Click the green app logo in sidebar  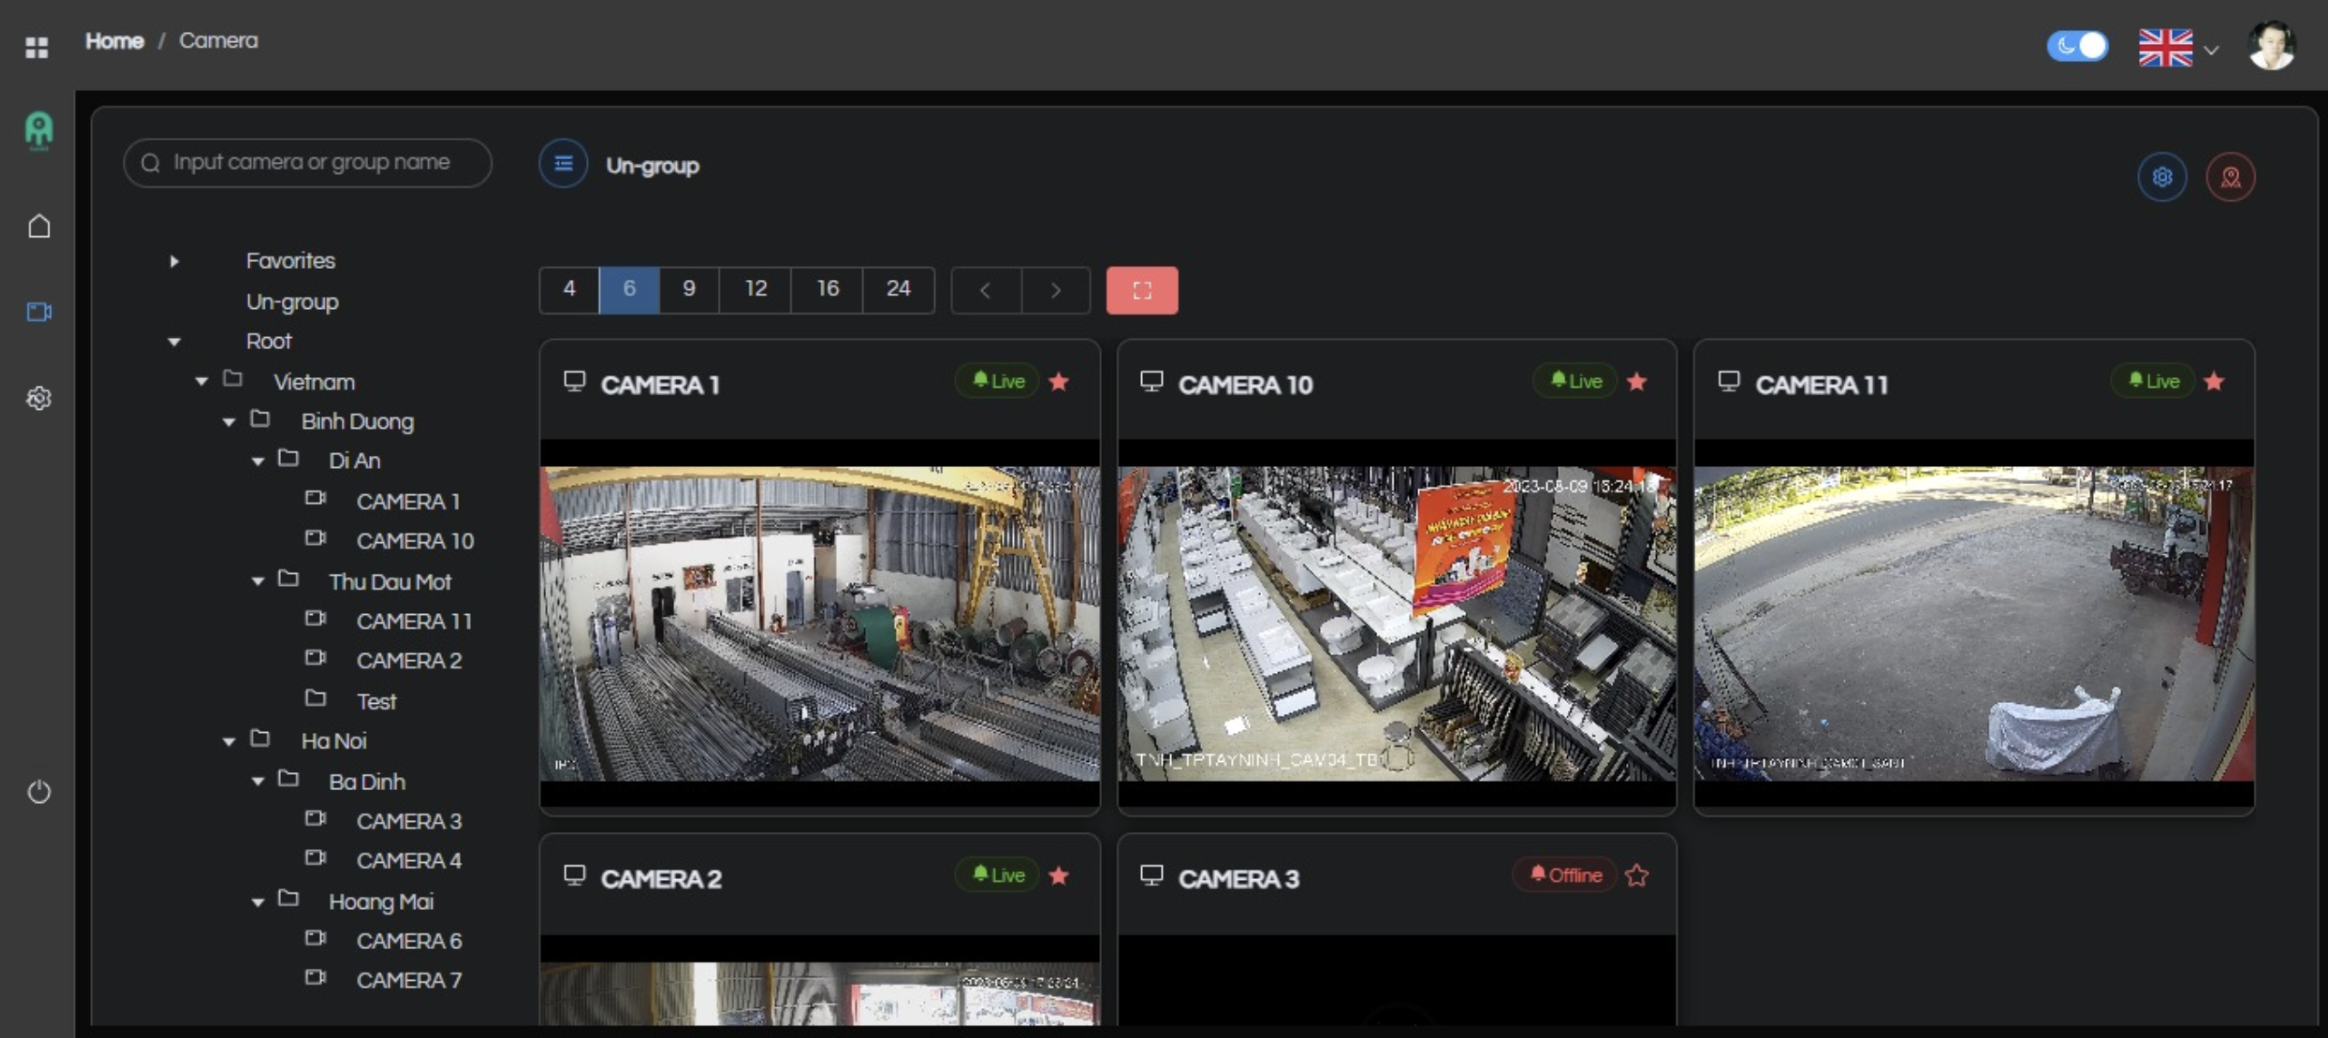38,131
